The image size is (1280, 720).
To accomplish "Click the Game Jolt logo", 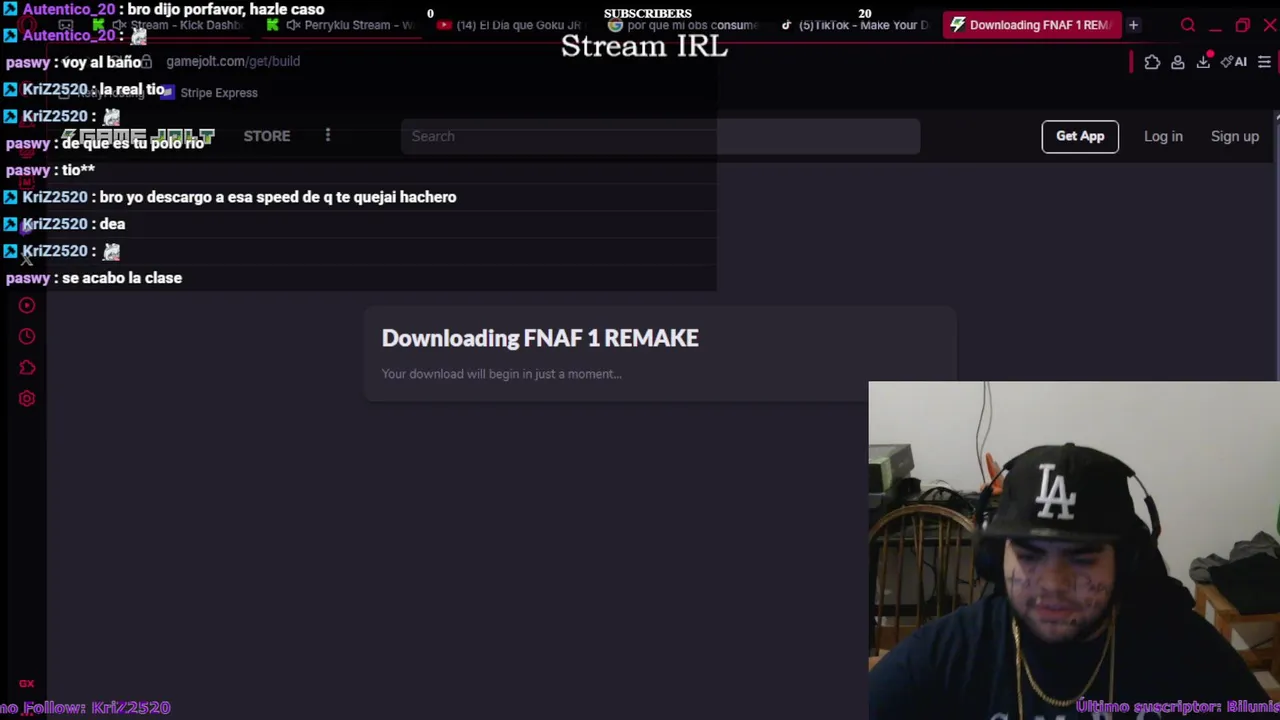I will (x=138, y=136).
